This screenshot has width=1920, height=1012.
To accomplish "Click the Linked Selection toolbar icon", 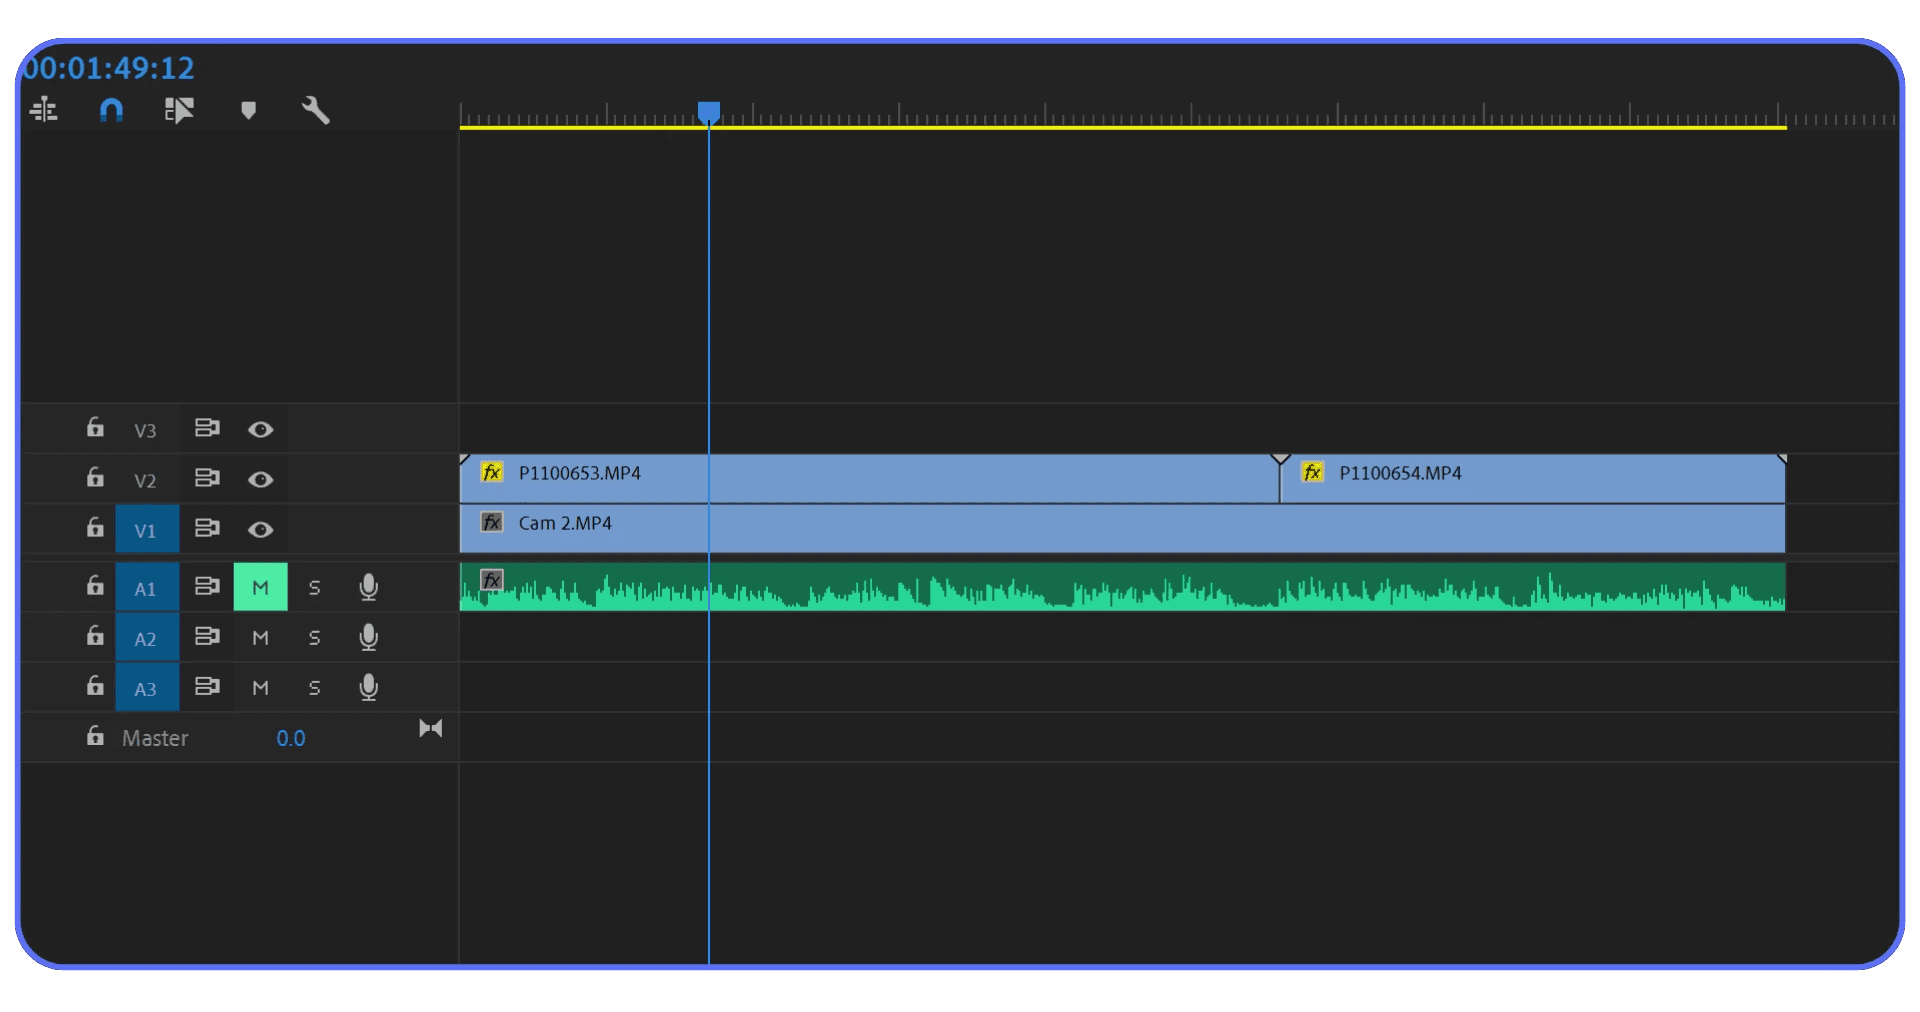I will pos(179,110).
